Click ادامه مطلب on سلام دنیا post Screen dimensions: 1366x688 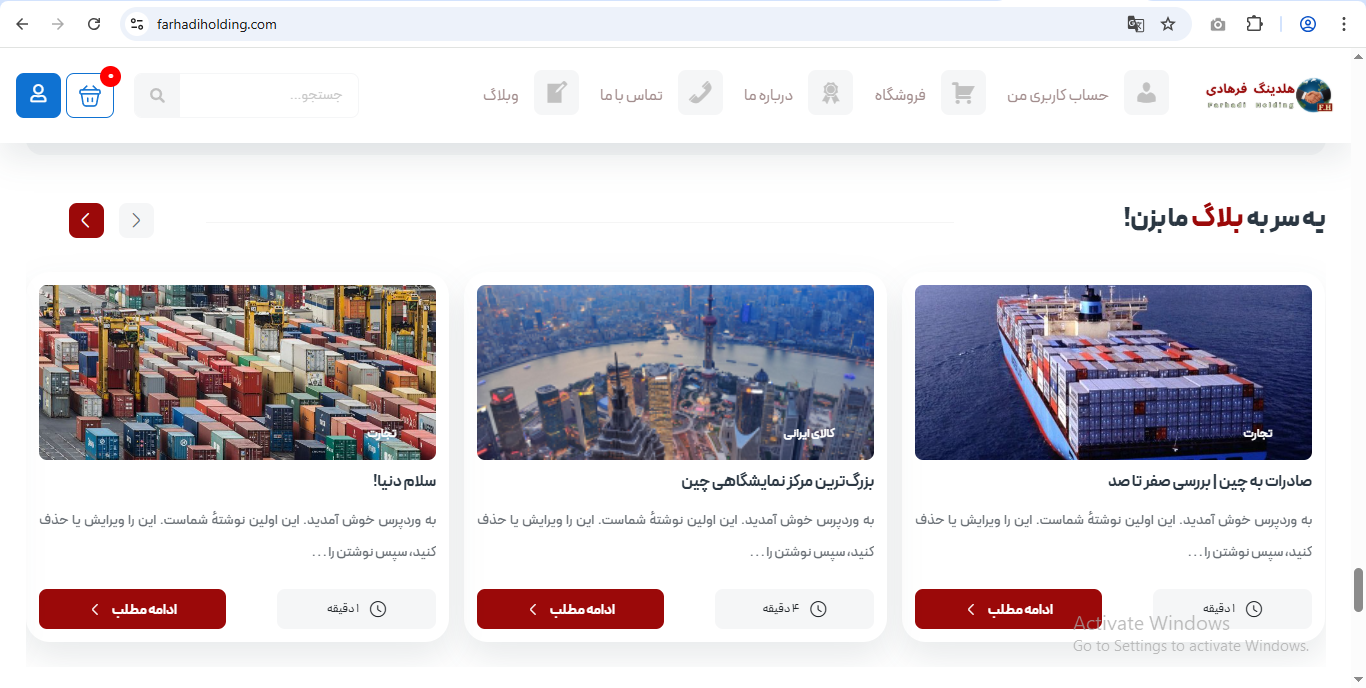[132, 609]
